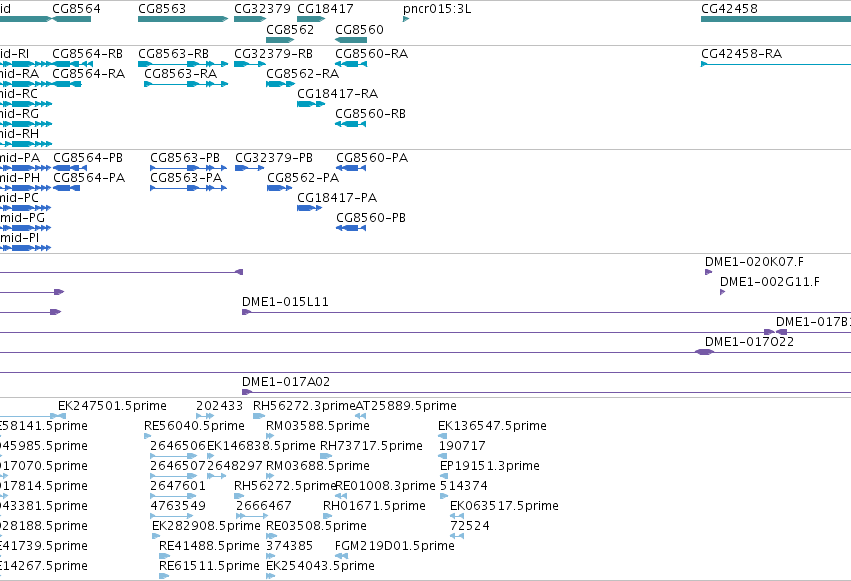Click the pncr015:3L feature
The height and width of the screenshot is (581, 851).
(x=406, y=19)
